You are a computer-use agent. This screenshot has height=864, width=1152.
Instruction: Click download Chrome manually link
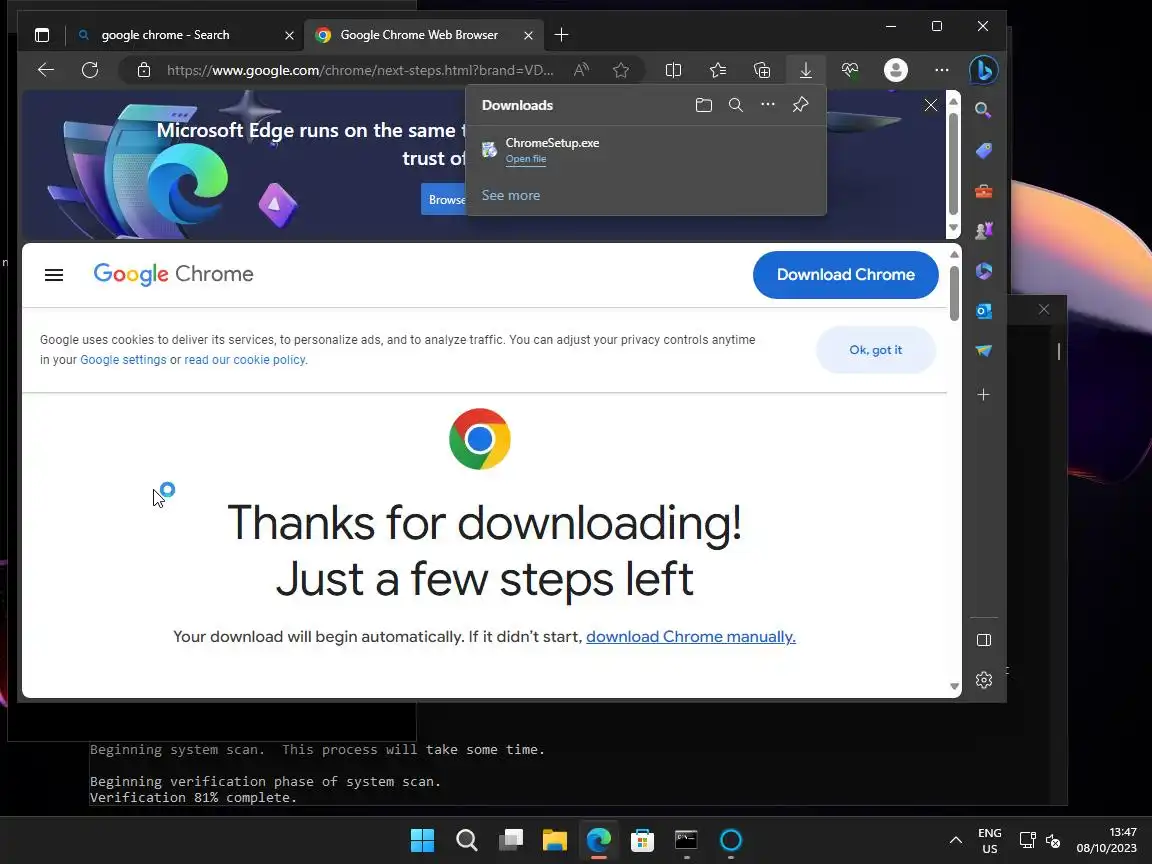(691, 637)
